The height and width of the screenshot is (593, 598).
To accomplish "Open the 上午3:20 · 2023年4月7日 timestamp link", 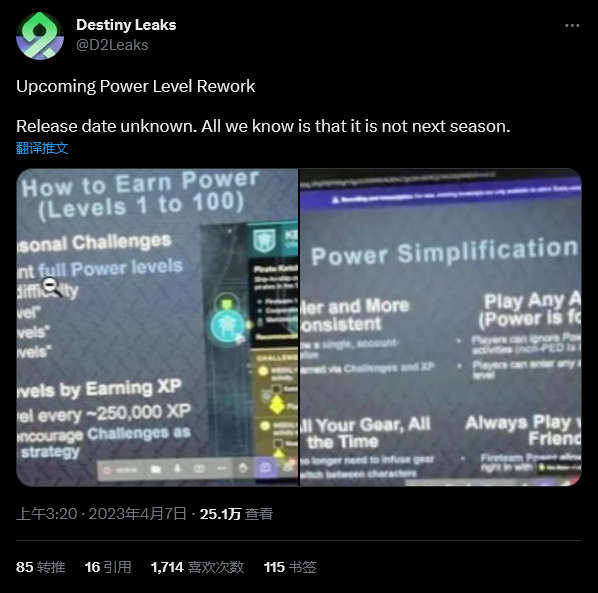I will [x=101, y=514].
